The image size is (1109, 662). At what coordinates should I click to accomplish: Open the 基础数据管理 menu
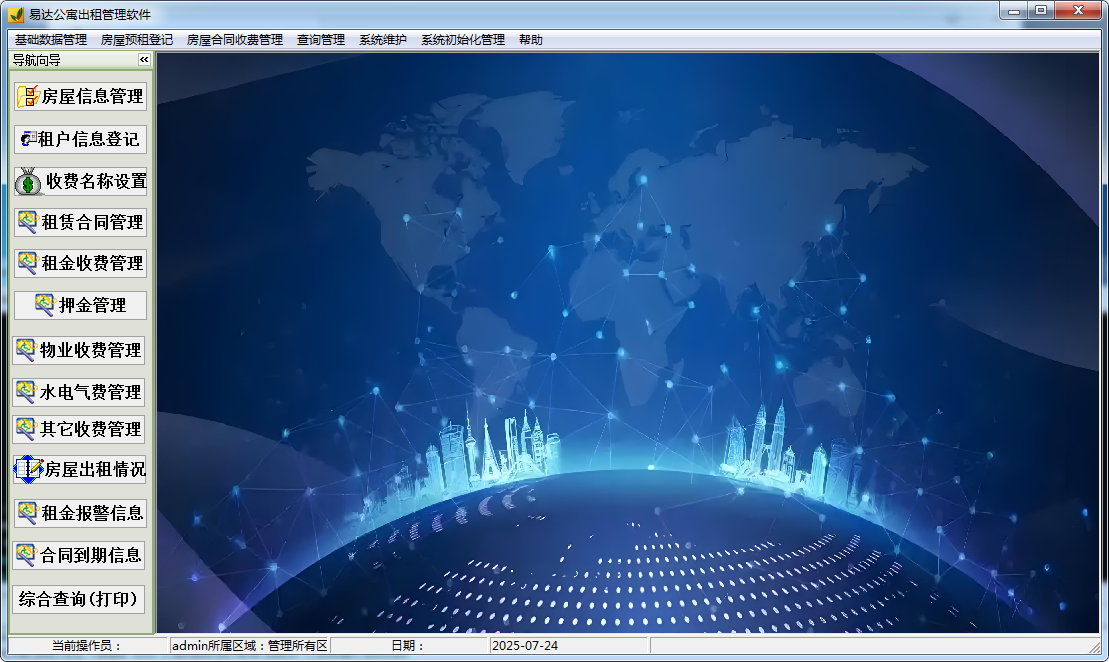coord(51,40)
